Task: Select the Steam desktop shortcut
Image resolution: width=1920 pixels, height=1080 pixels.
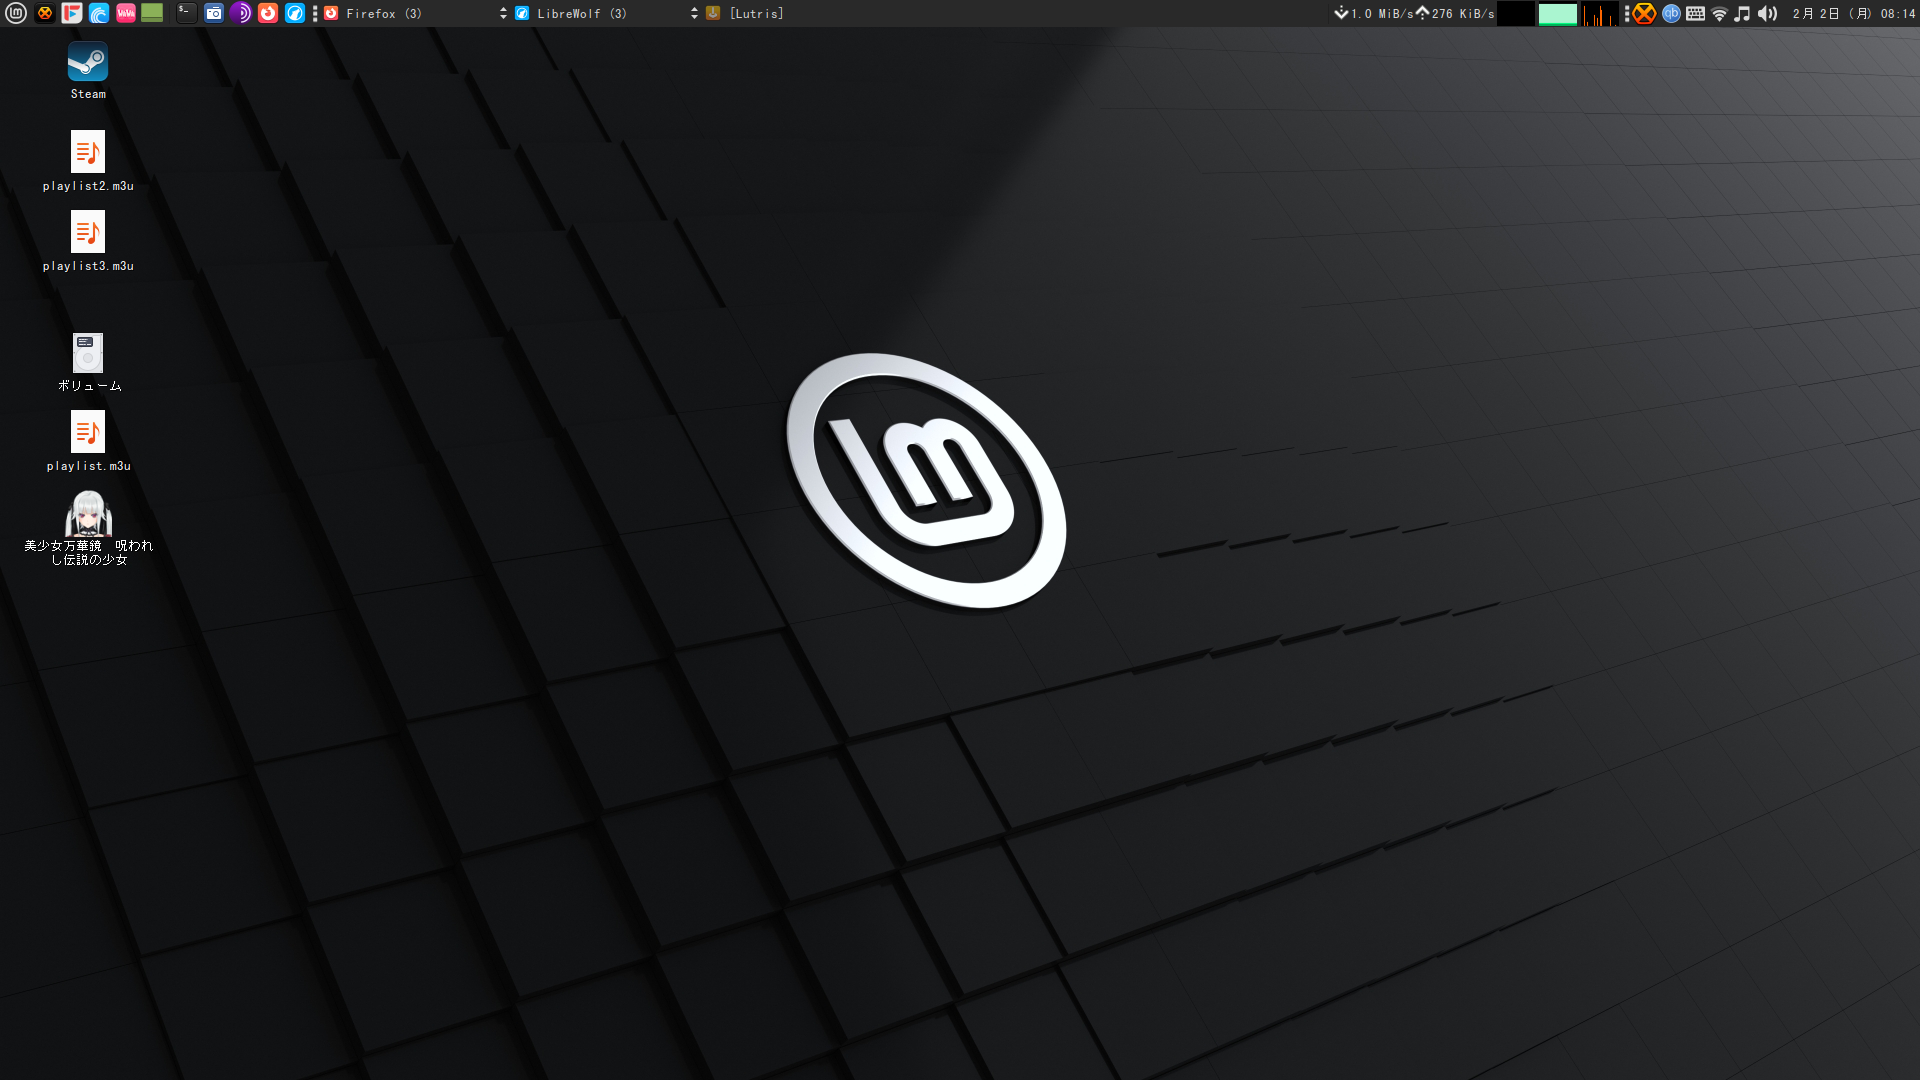Action: coord(88,63)
